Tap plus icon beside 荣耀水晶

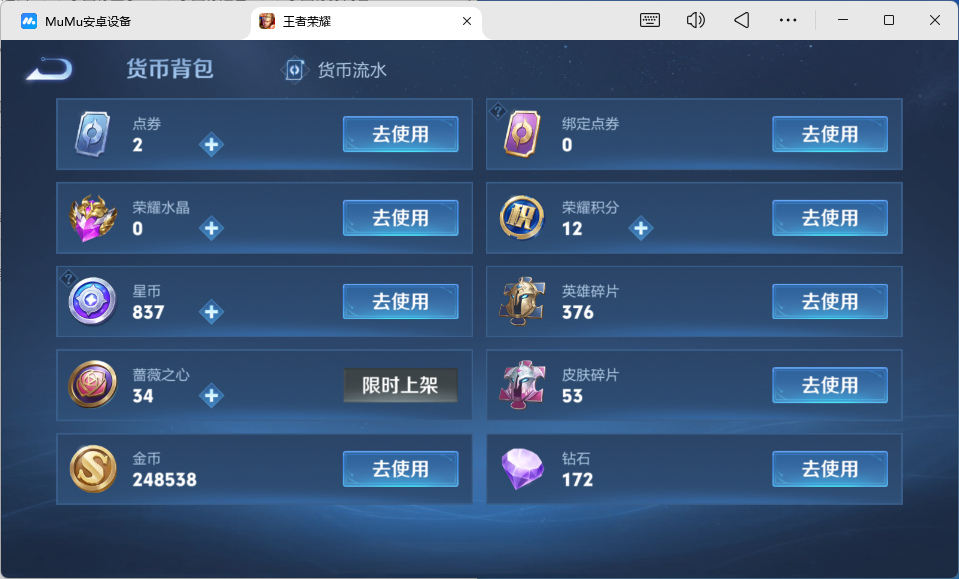211,229
